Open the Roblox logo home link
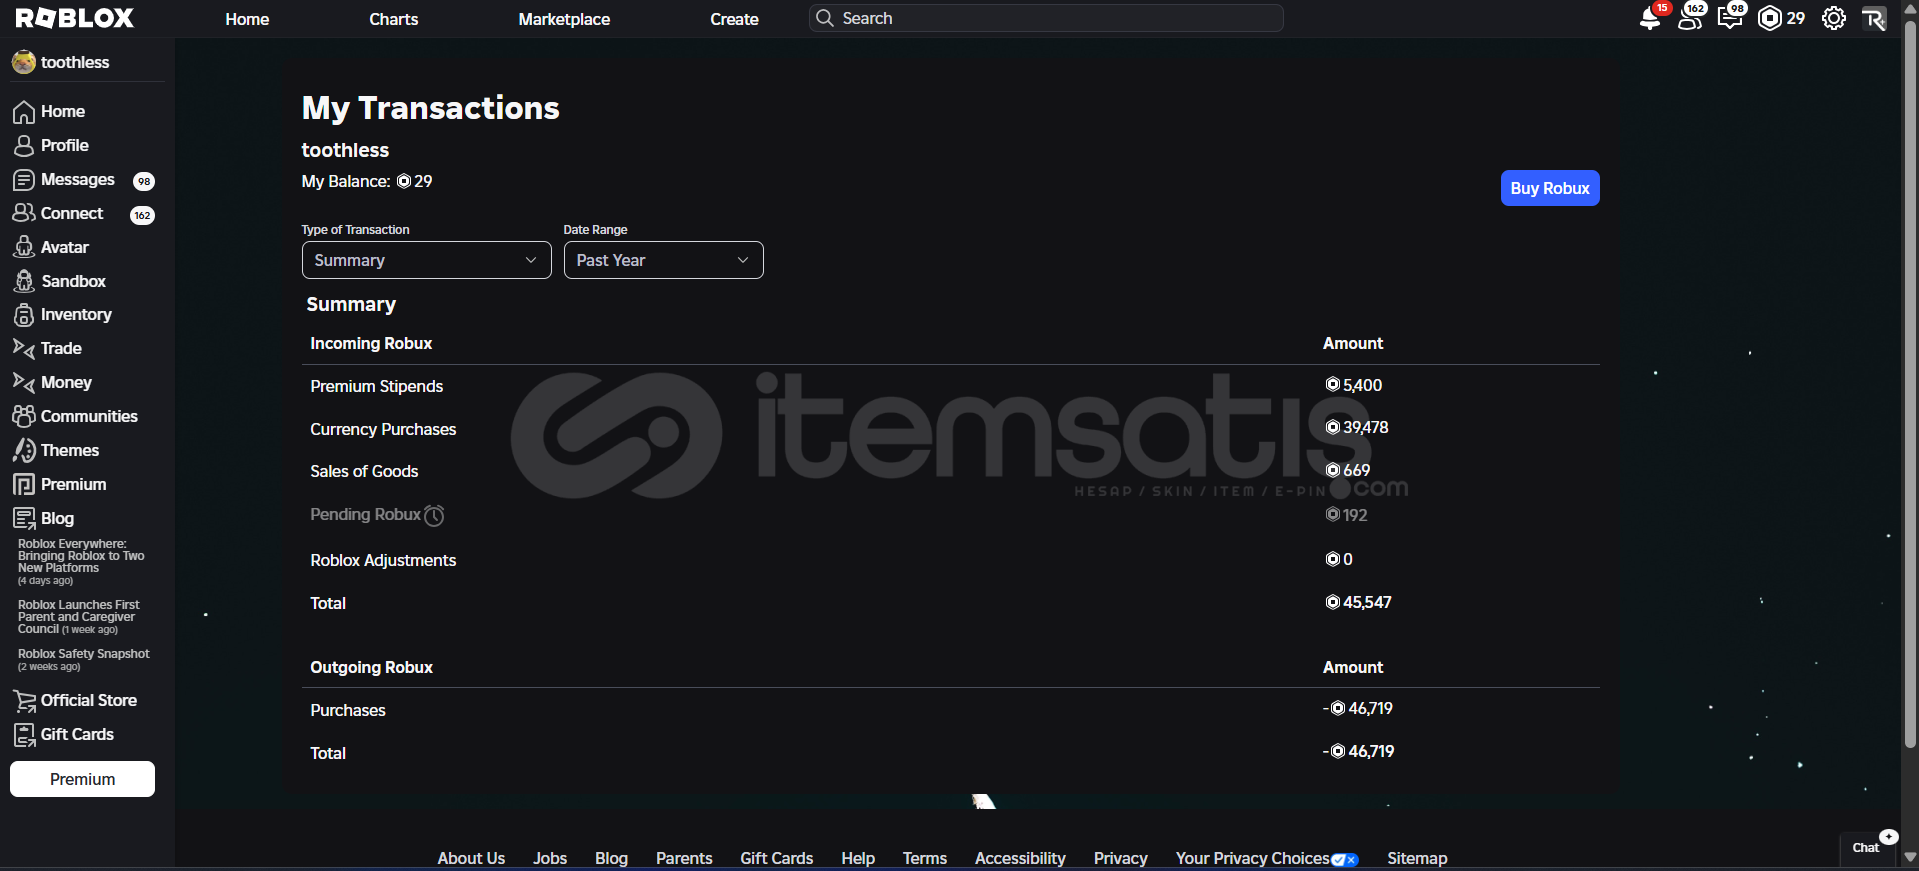 click(x=74, y=18)
